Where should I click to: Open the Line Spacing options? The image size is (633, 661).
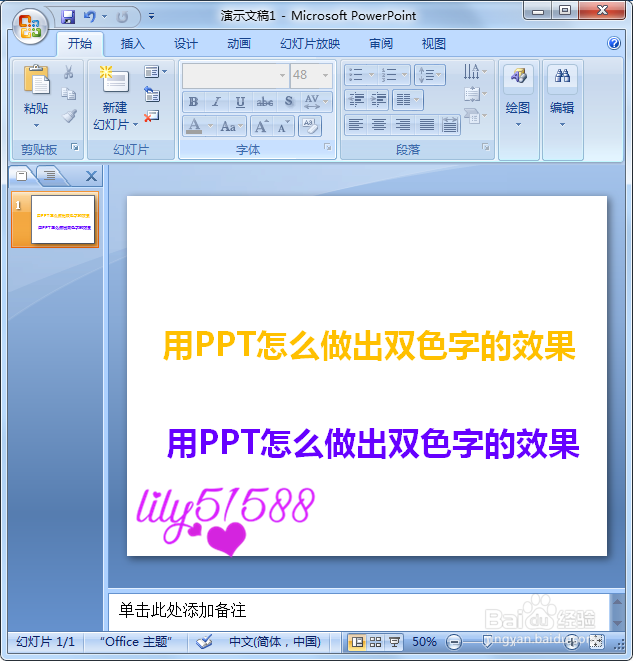tap(430, 75)
